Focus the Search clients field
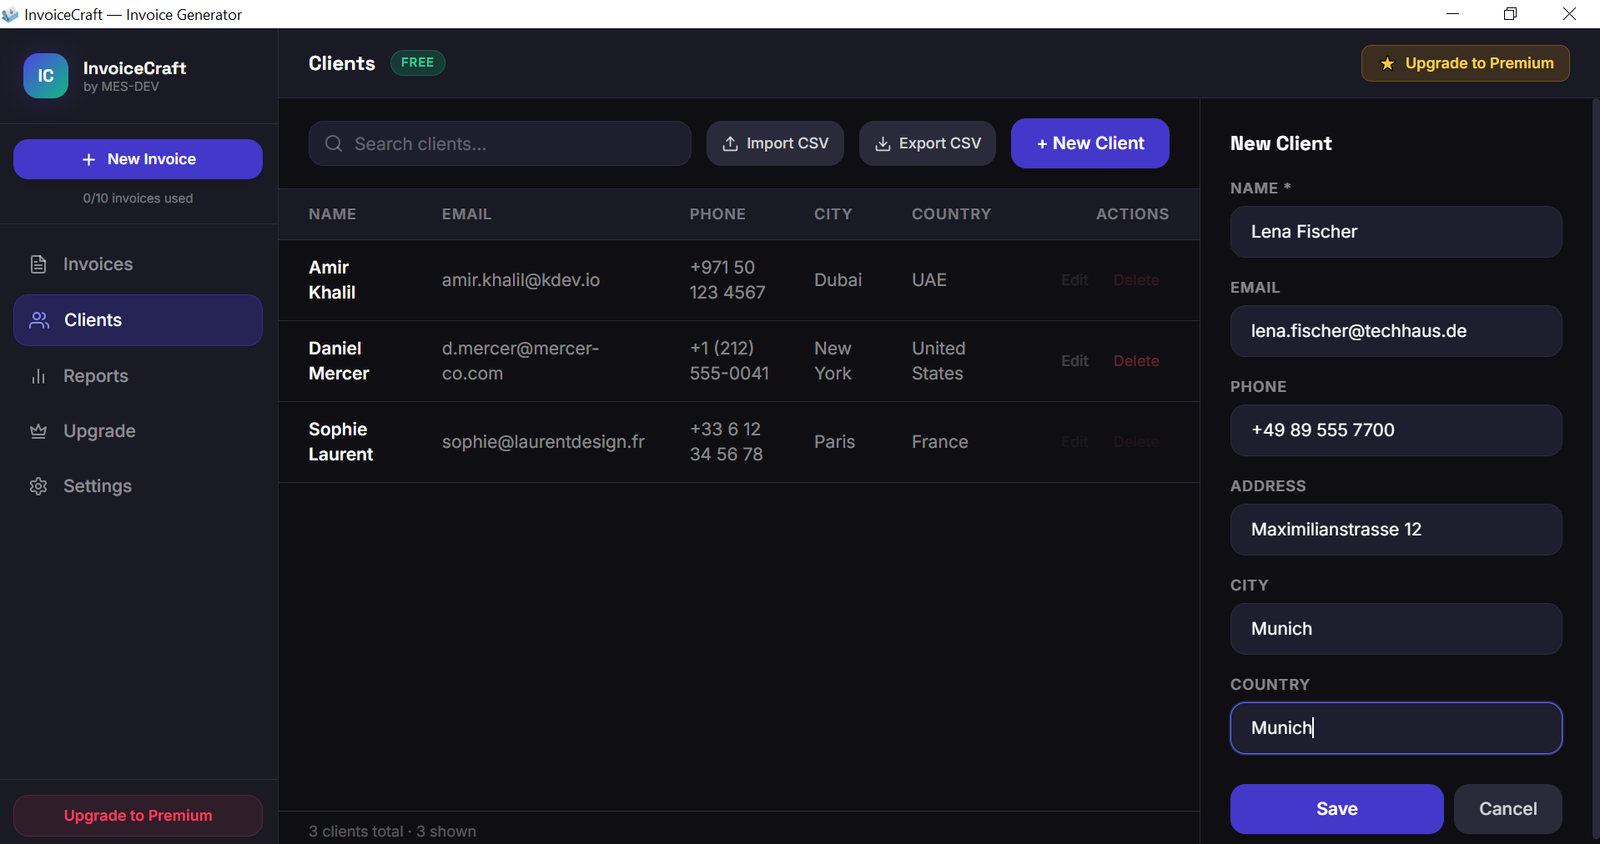Image resolution: width=1600 pixels, height=844 pixels. coord(500,144)
